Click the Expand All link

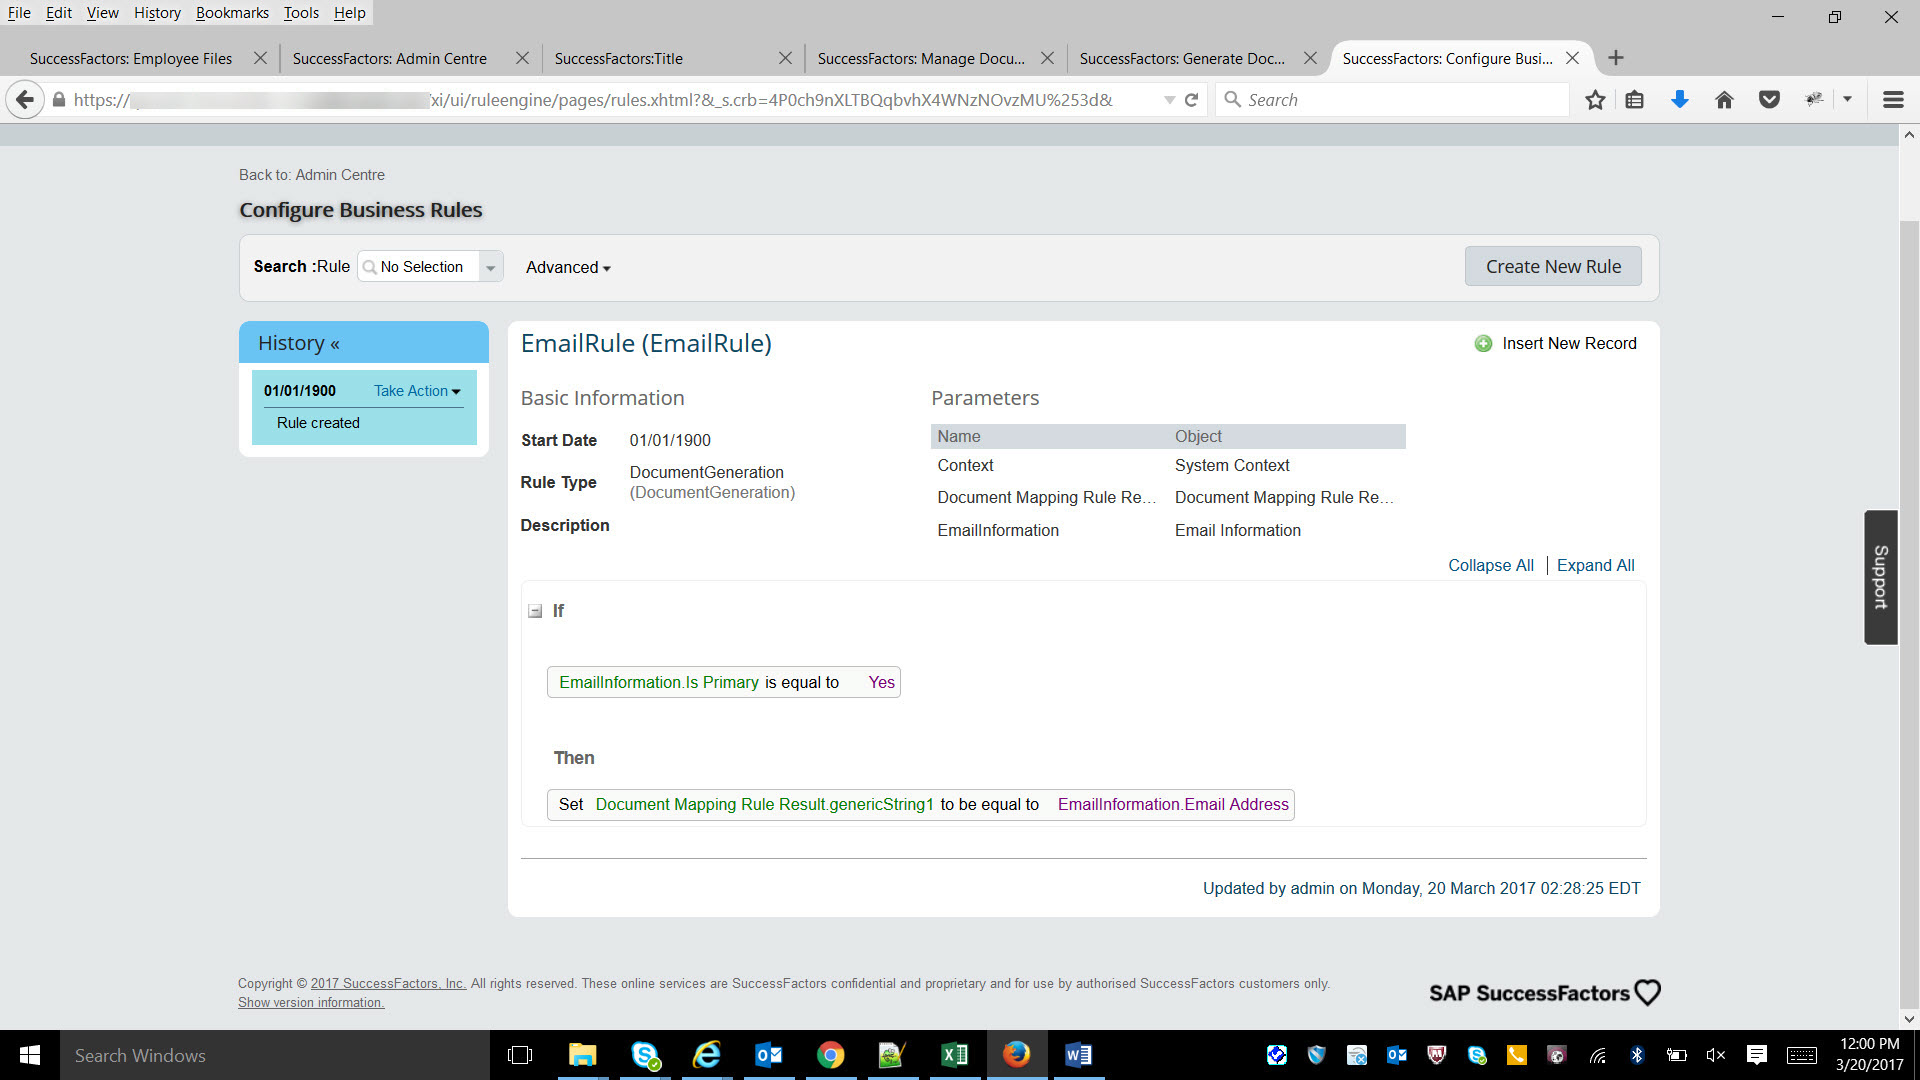pos(1595,566)
